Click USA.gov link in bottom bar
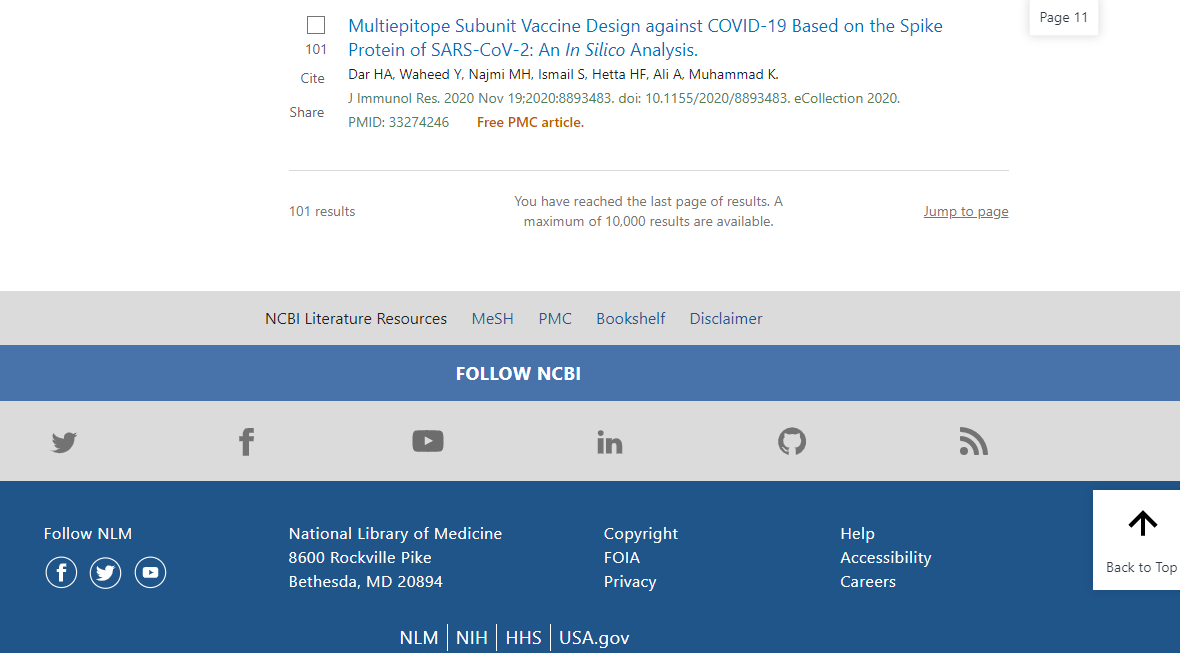Viewport: 1180px width, 653px height. 594,638
